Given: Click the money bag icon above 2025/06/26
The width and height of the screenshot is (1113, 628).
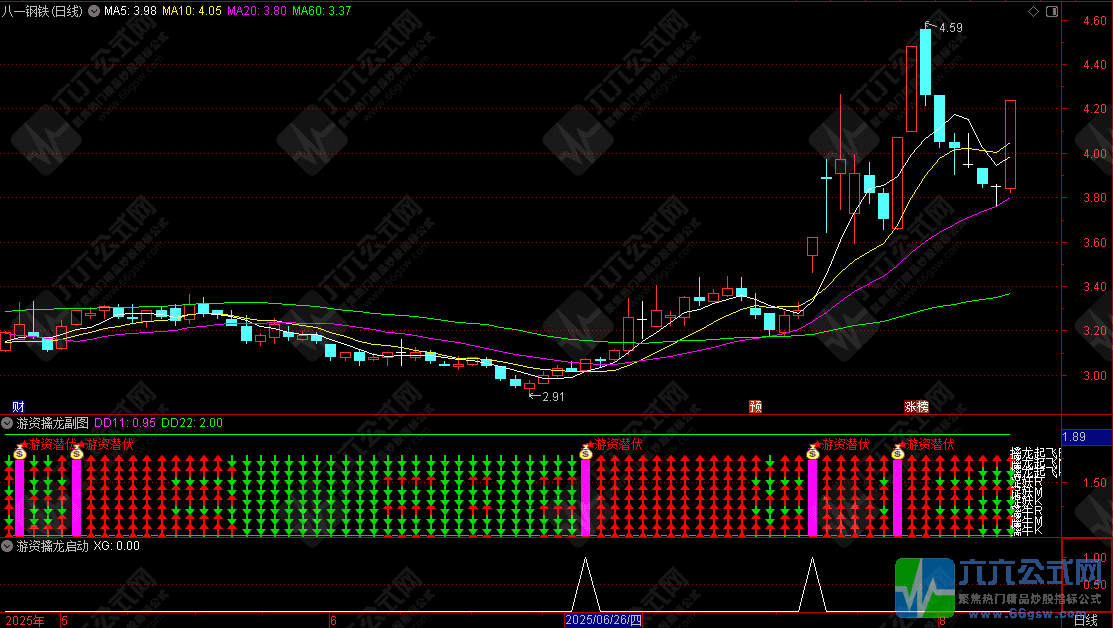Looking at the screenshot, I should pos(586,453).
